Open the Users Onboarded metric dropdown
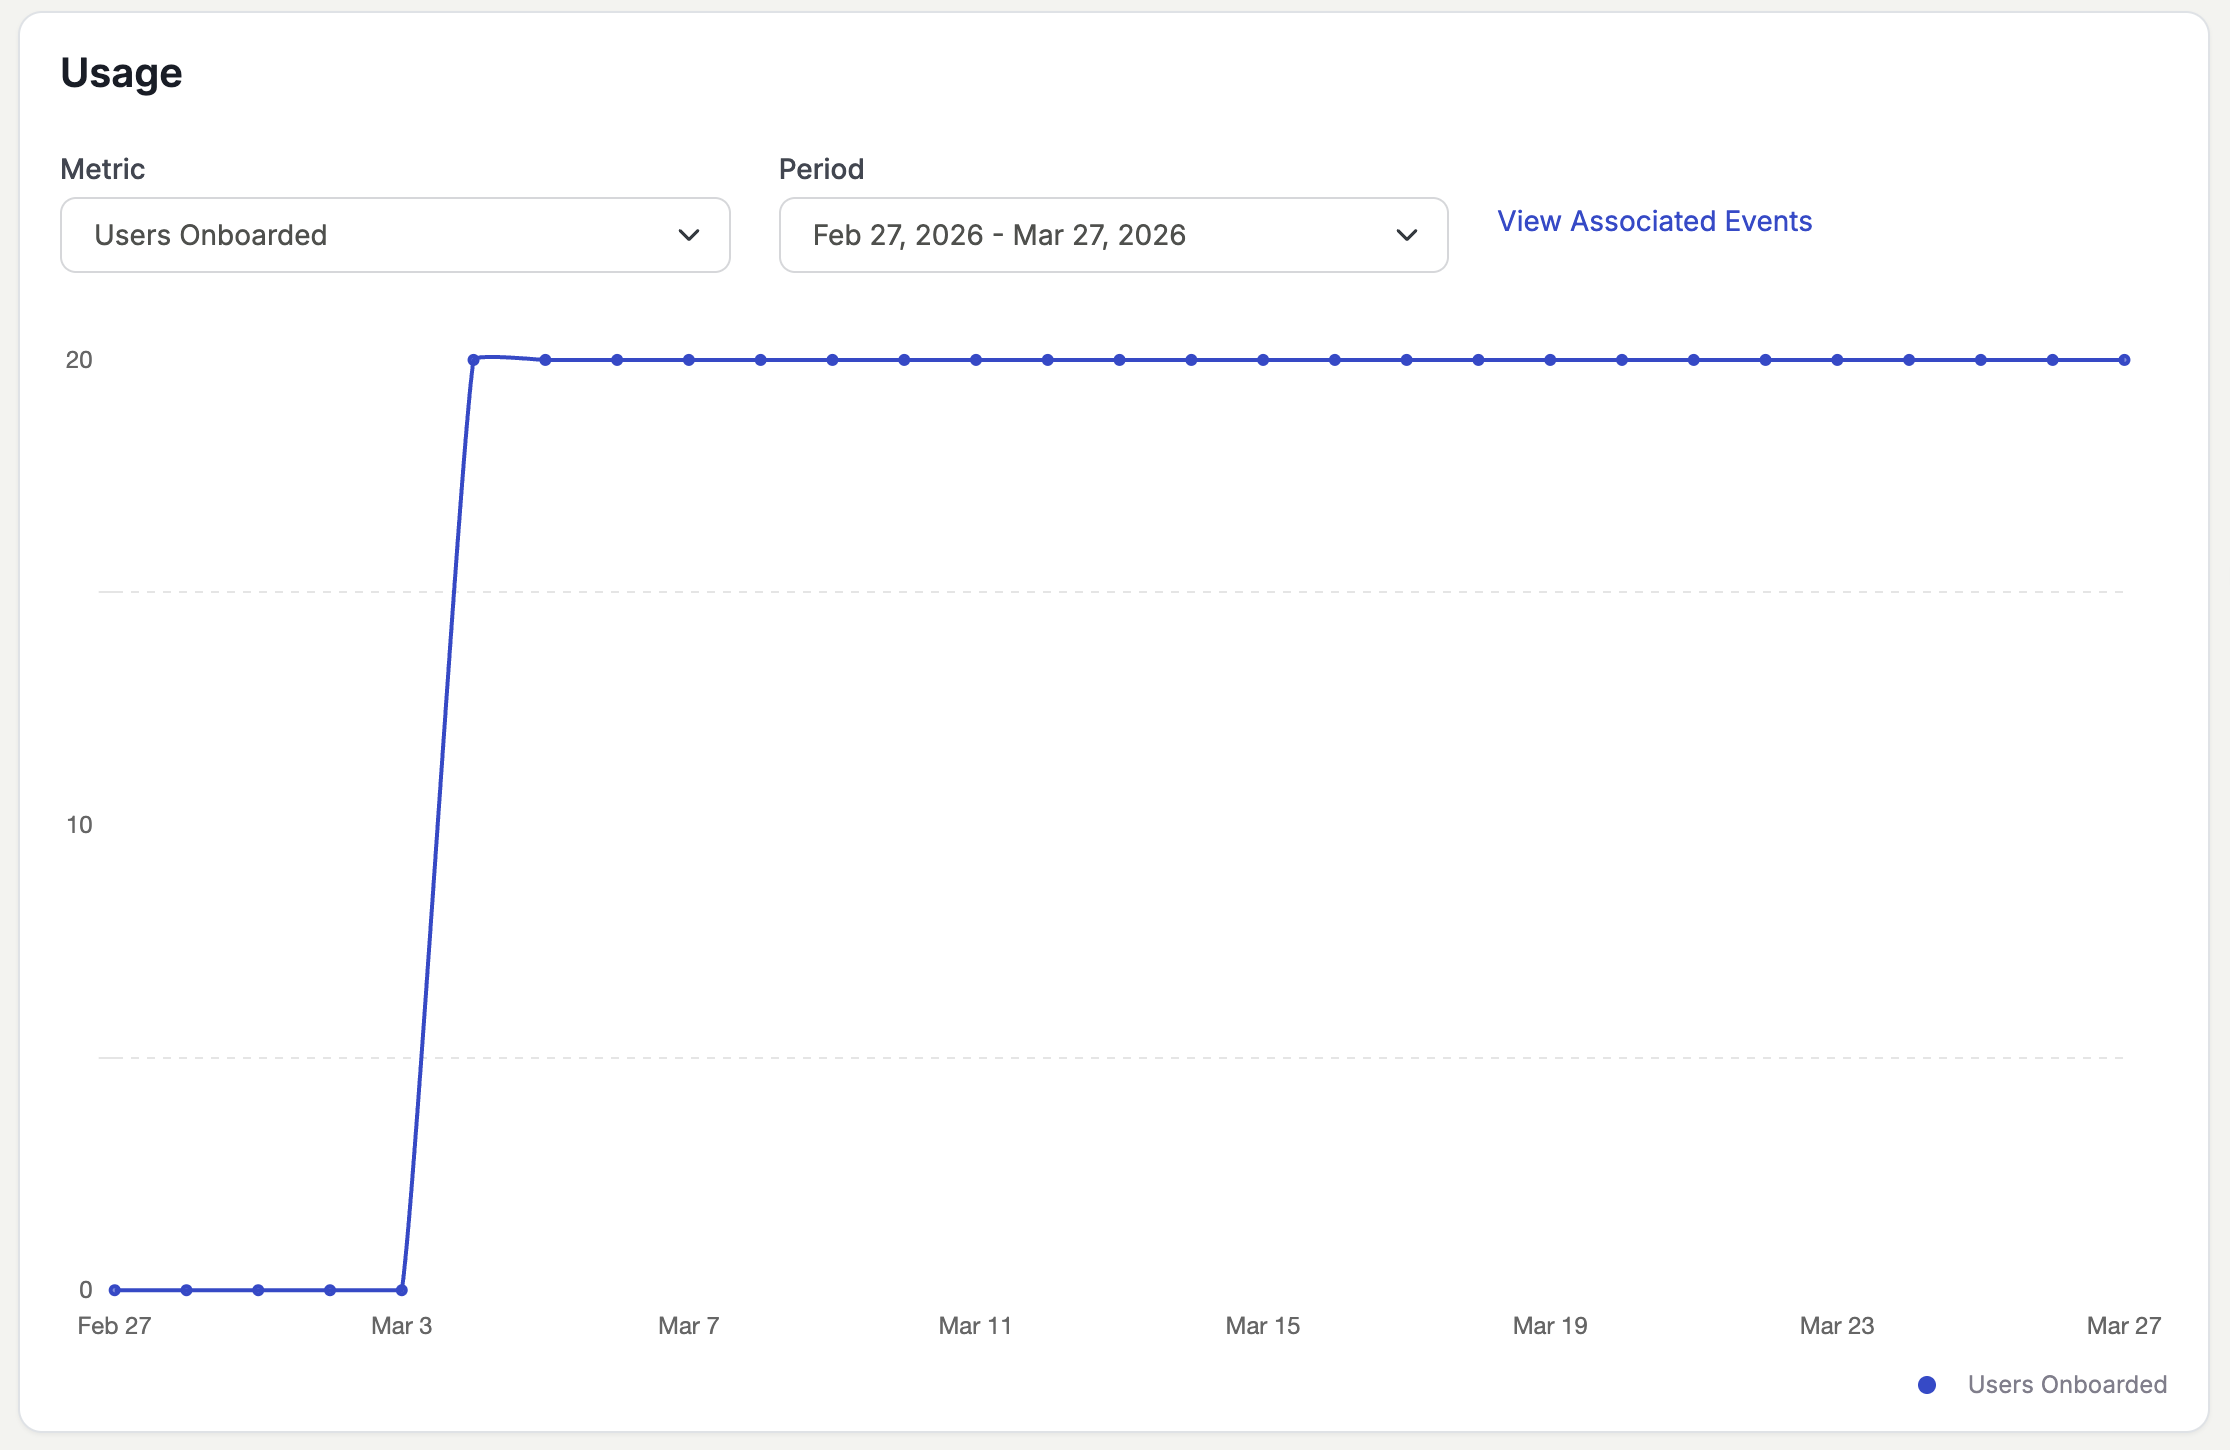The width and height of the screenshot is (2230, 1450). [x=395, y=235]
